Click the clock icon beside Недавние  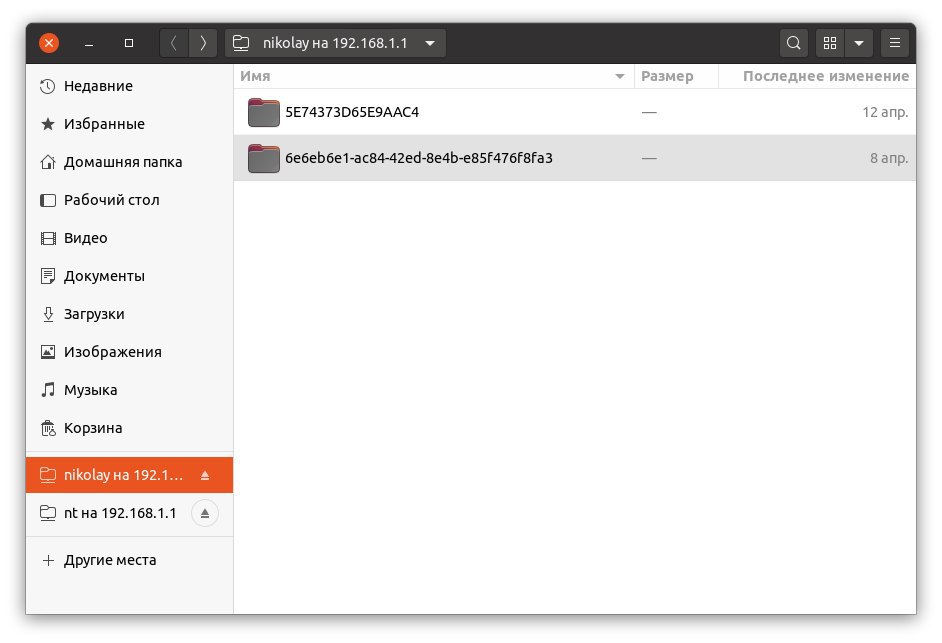click(47, 86)
